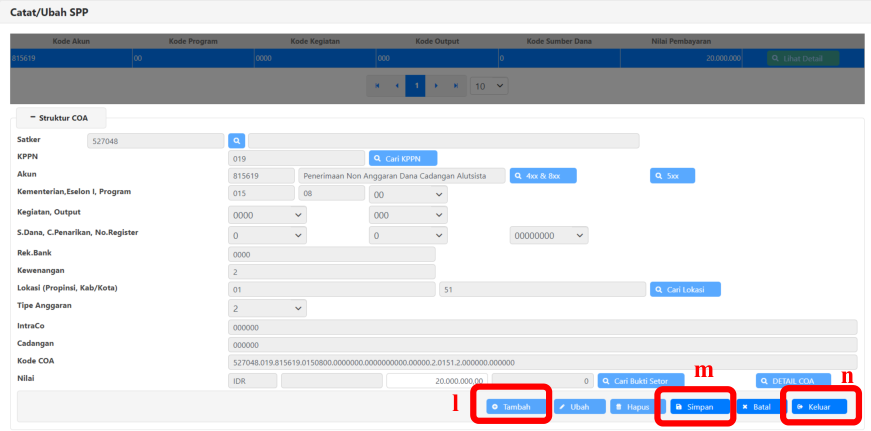The height and width of the screenshot is (431, 871).
Task: Open the Program dropdown showing 00
Action: point(407,194)
